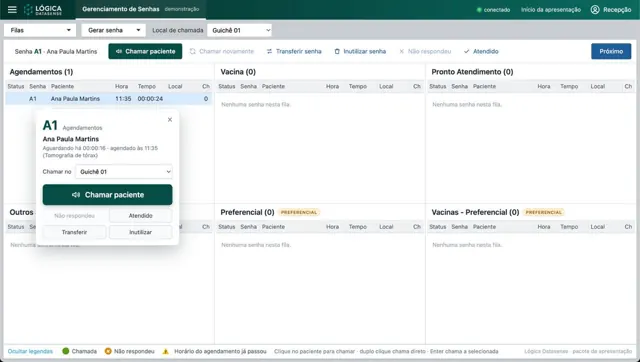
Task: Click Tempo column header in Vacina queue
Action: 358,87
